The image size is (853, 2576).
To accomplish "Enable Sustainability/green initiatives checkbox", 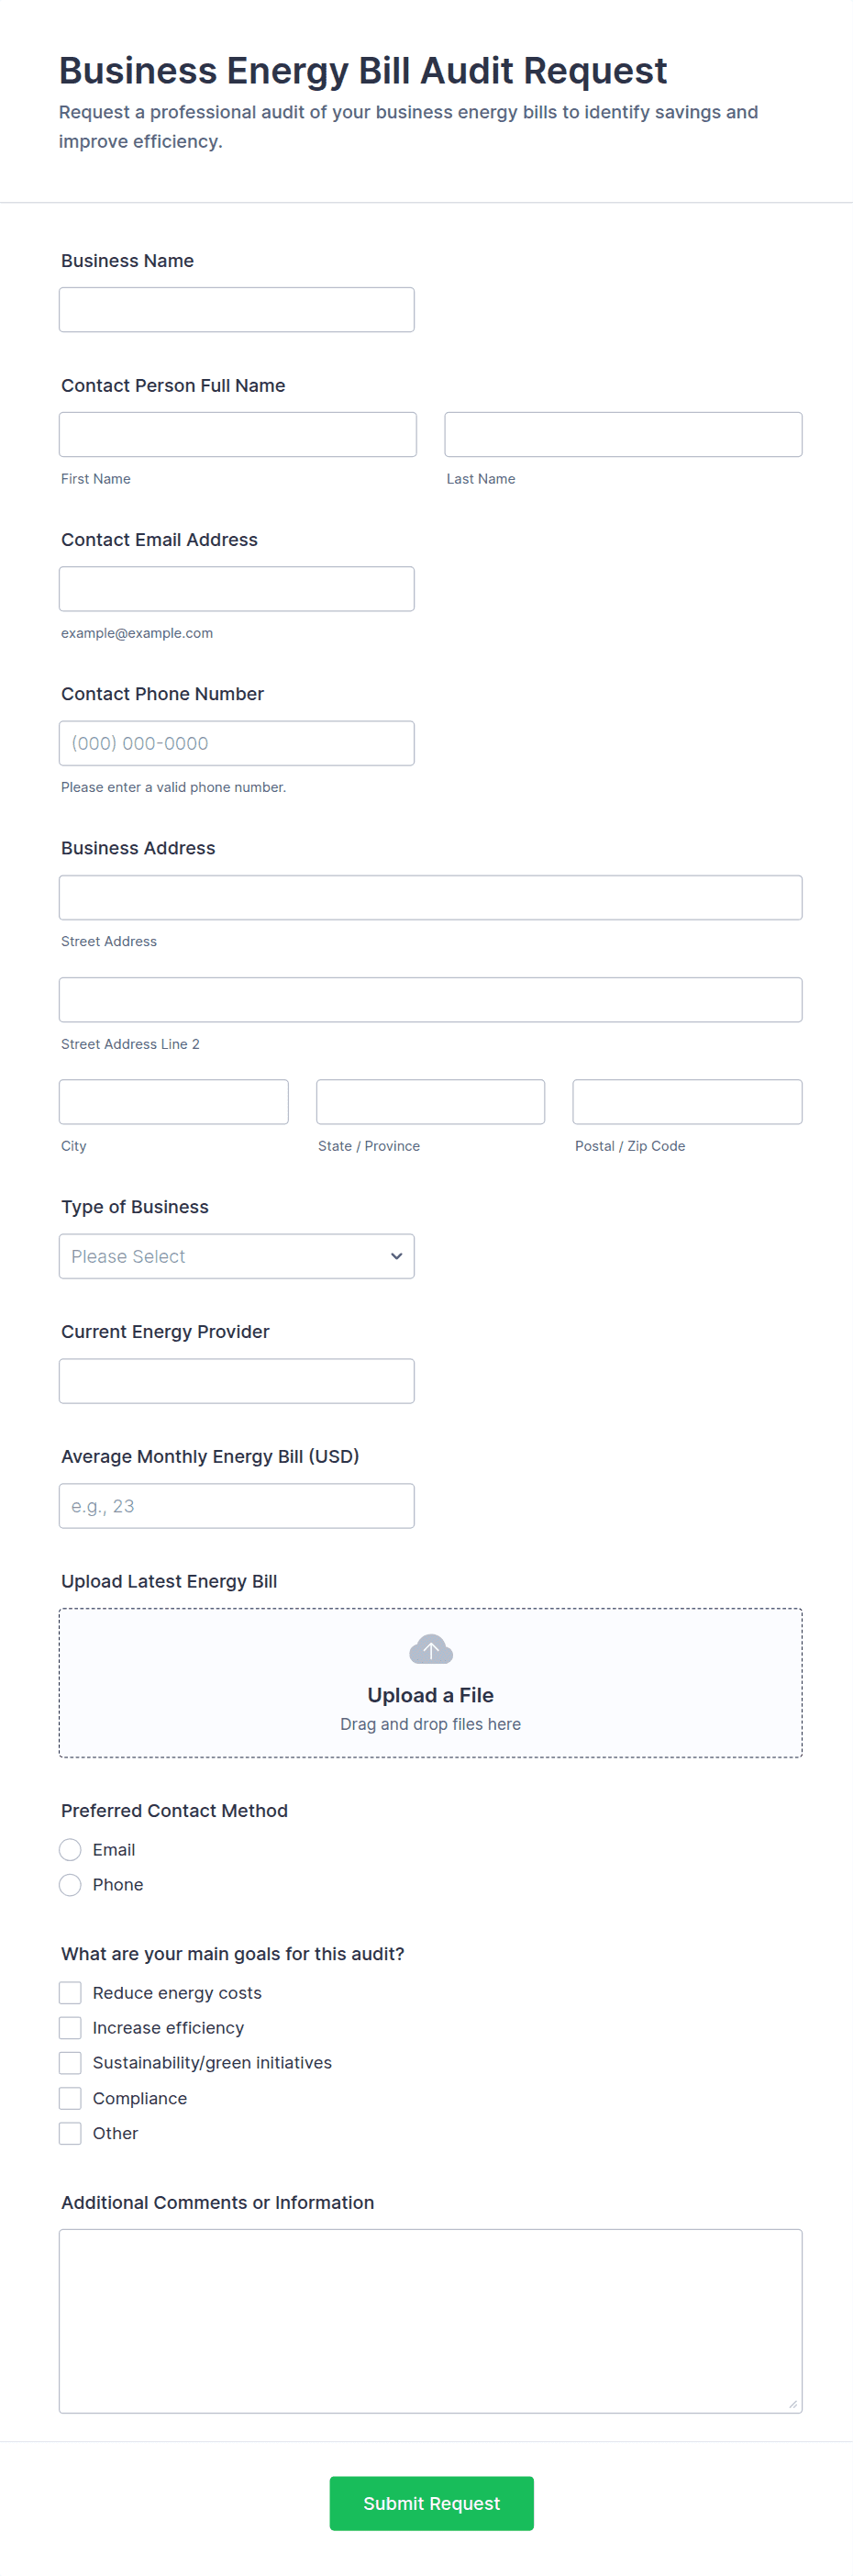I will 70,2063.
